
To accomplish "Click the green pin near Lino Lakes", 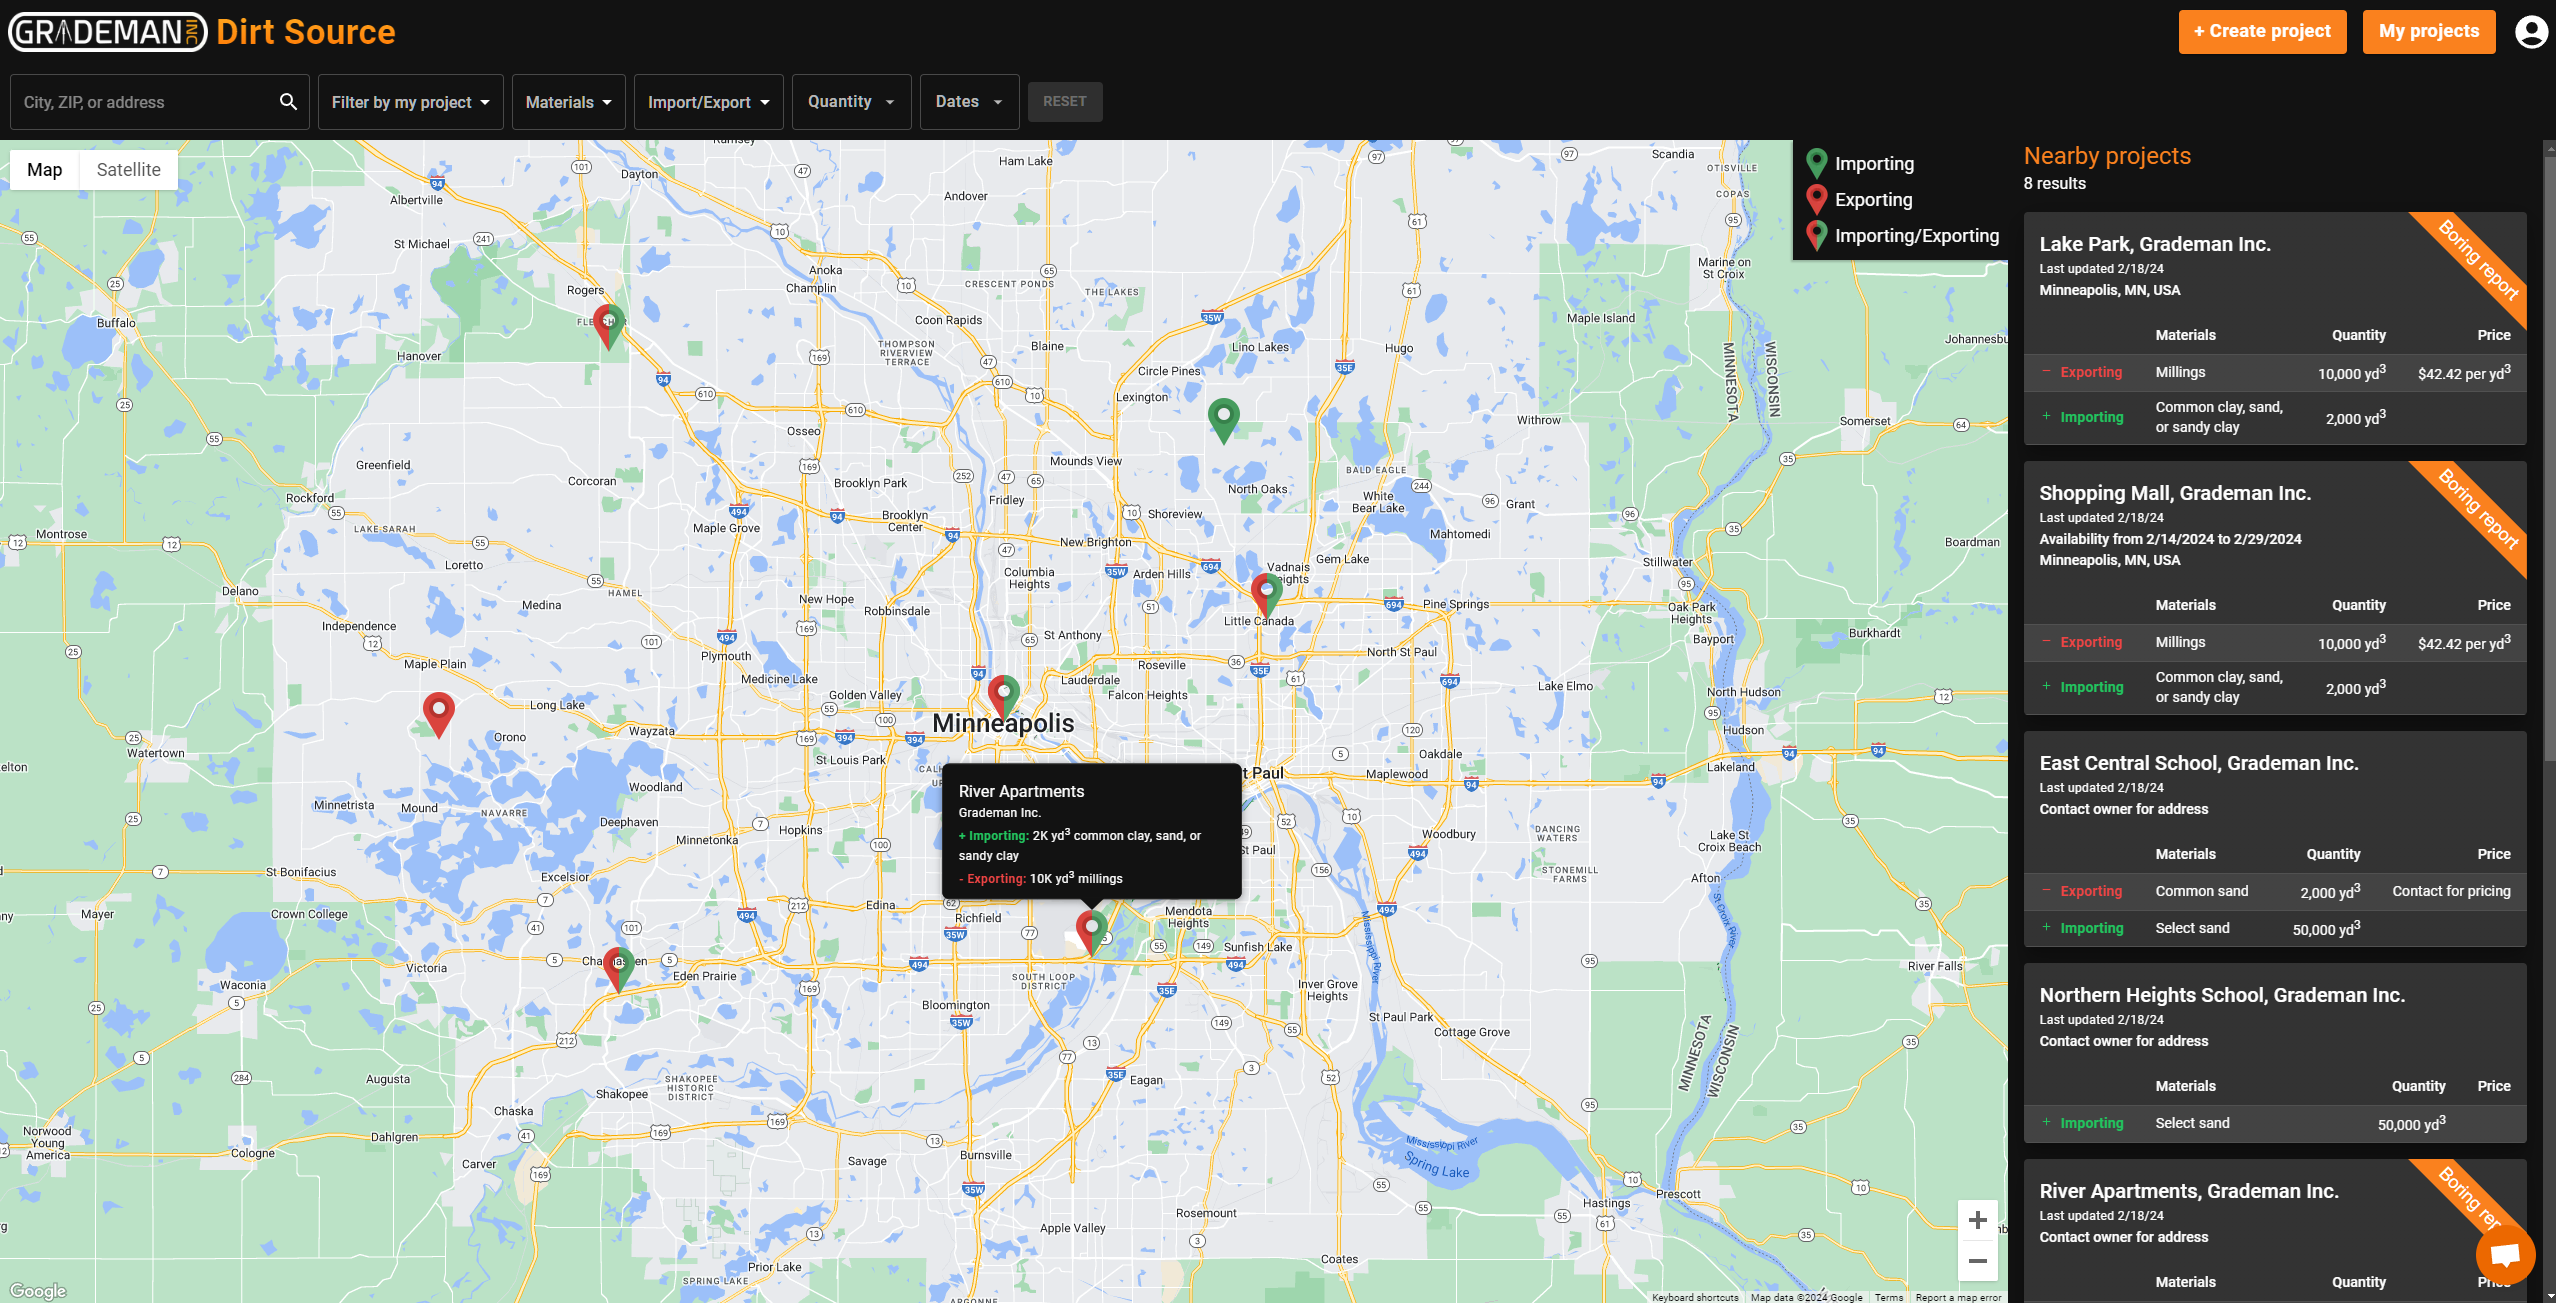I will pos(1223,420).
